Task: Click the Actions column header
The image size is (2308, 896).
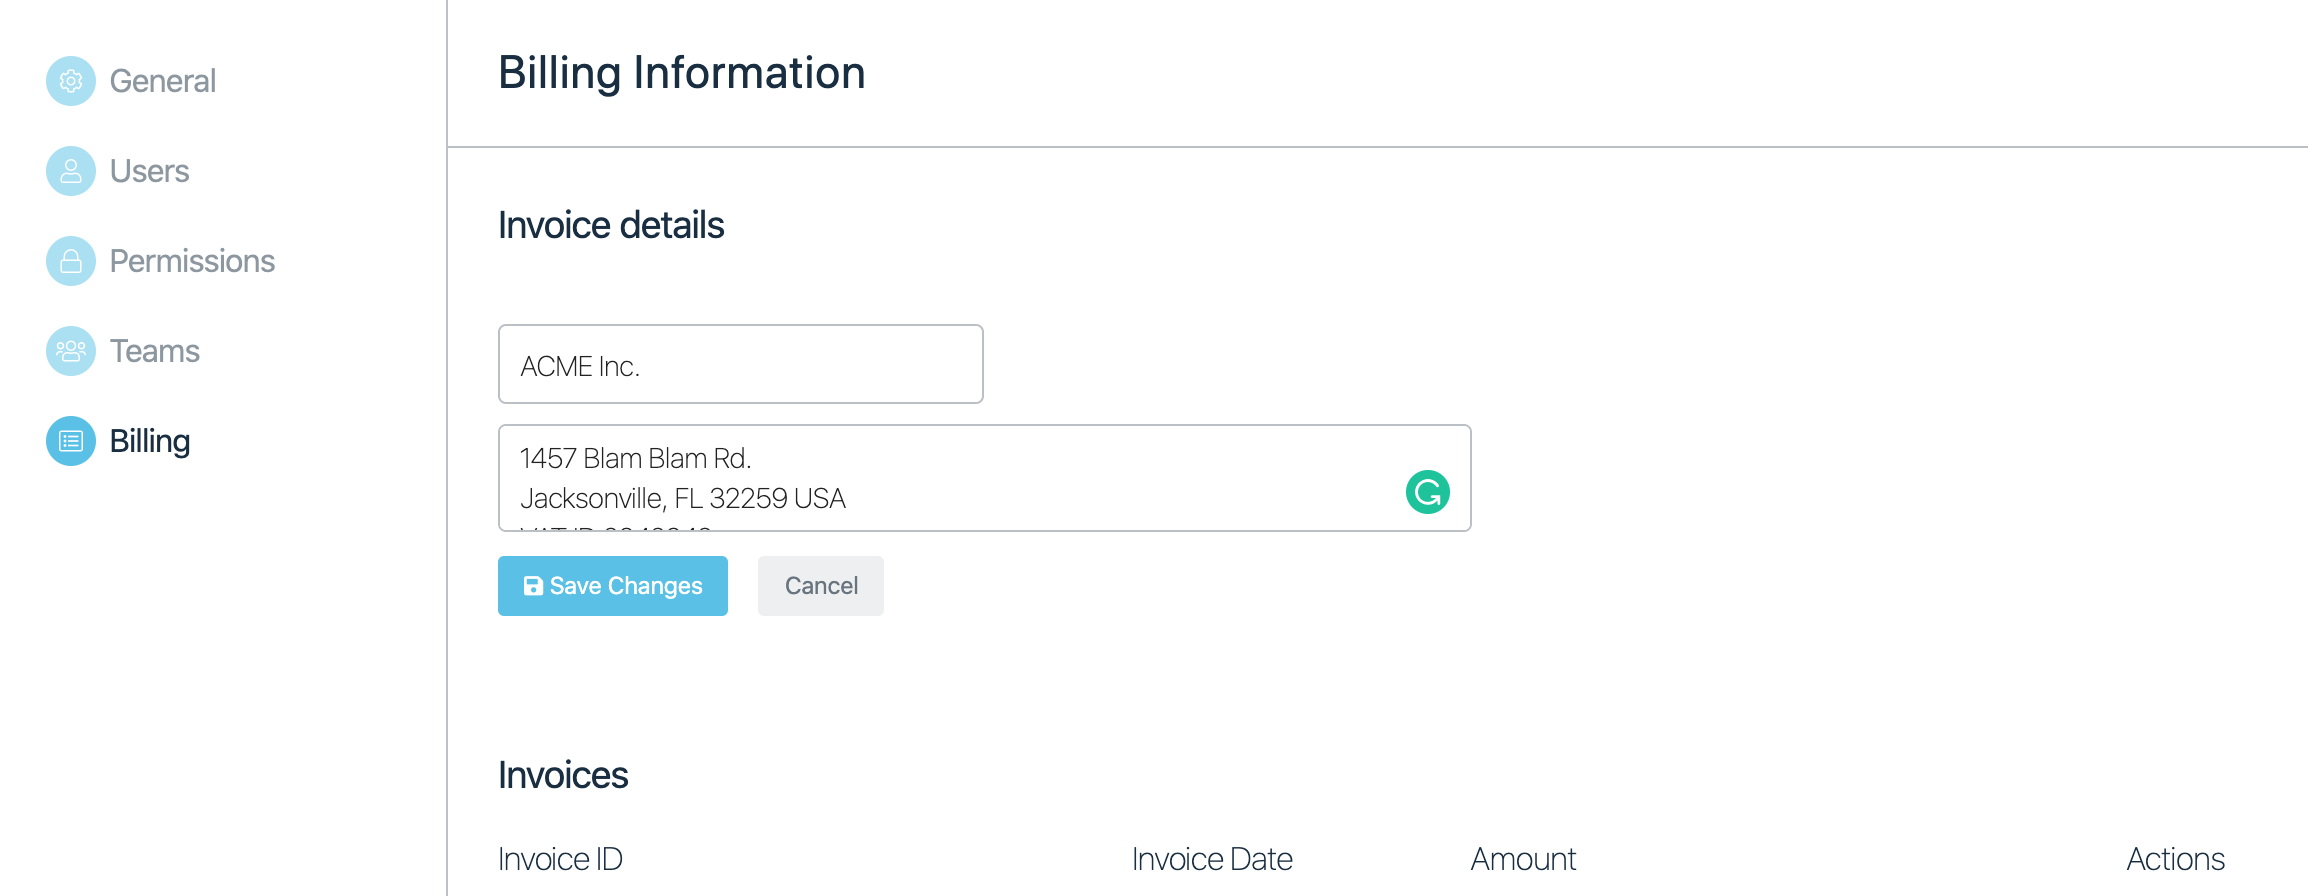Action: tap(2175, 859)
